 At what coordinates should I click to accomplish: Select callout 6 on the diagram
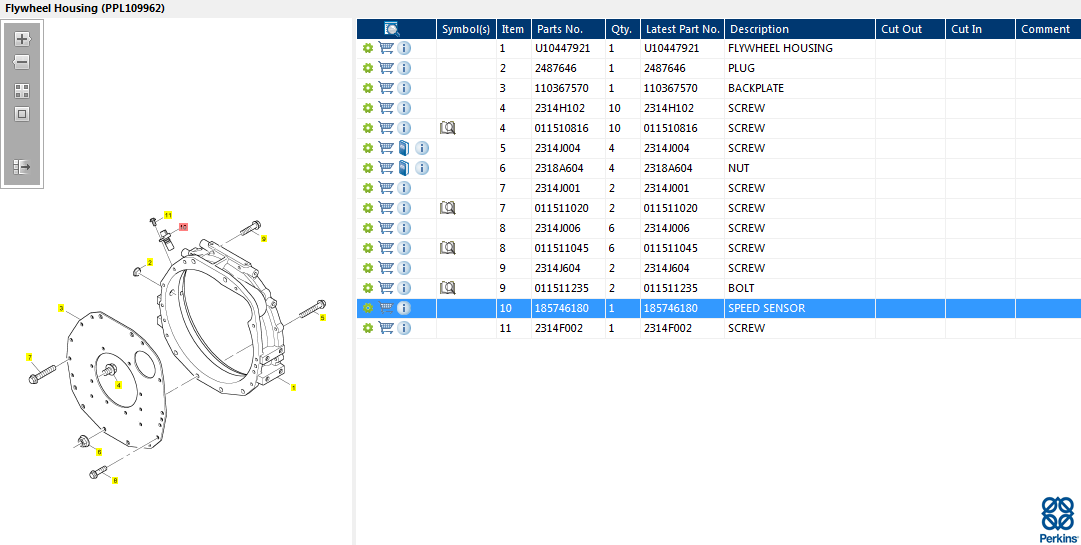99,452
